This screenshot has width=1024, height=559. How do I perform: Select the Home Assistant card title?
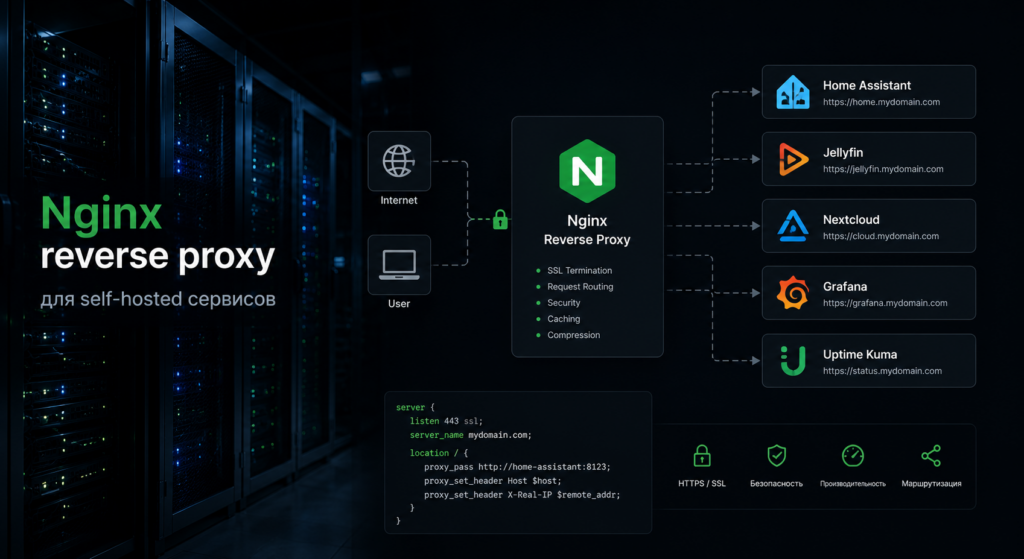867,86
